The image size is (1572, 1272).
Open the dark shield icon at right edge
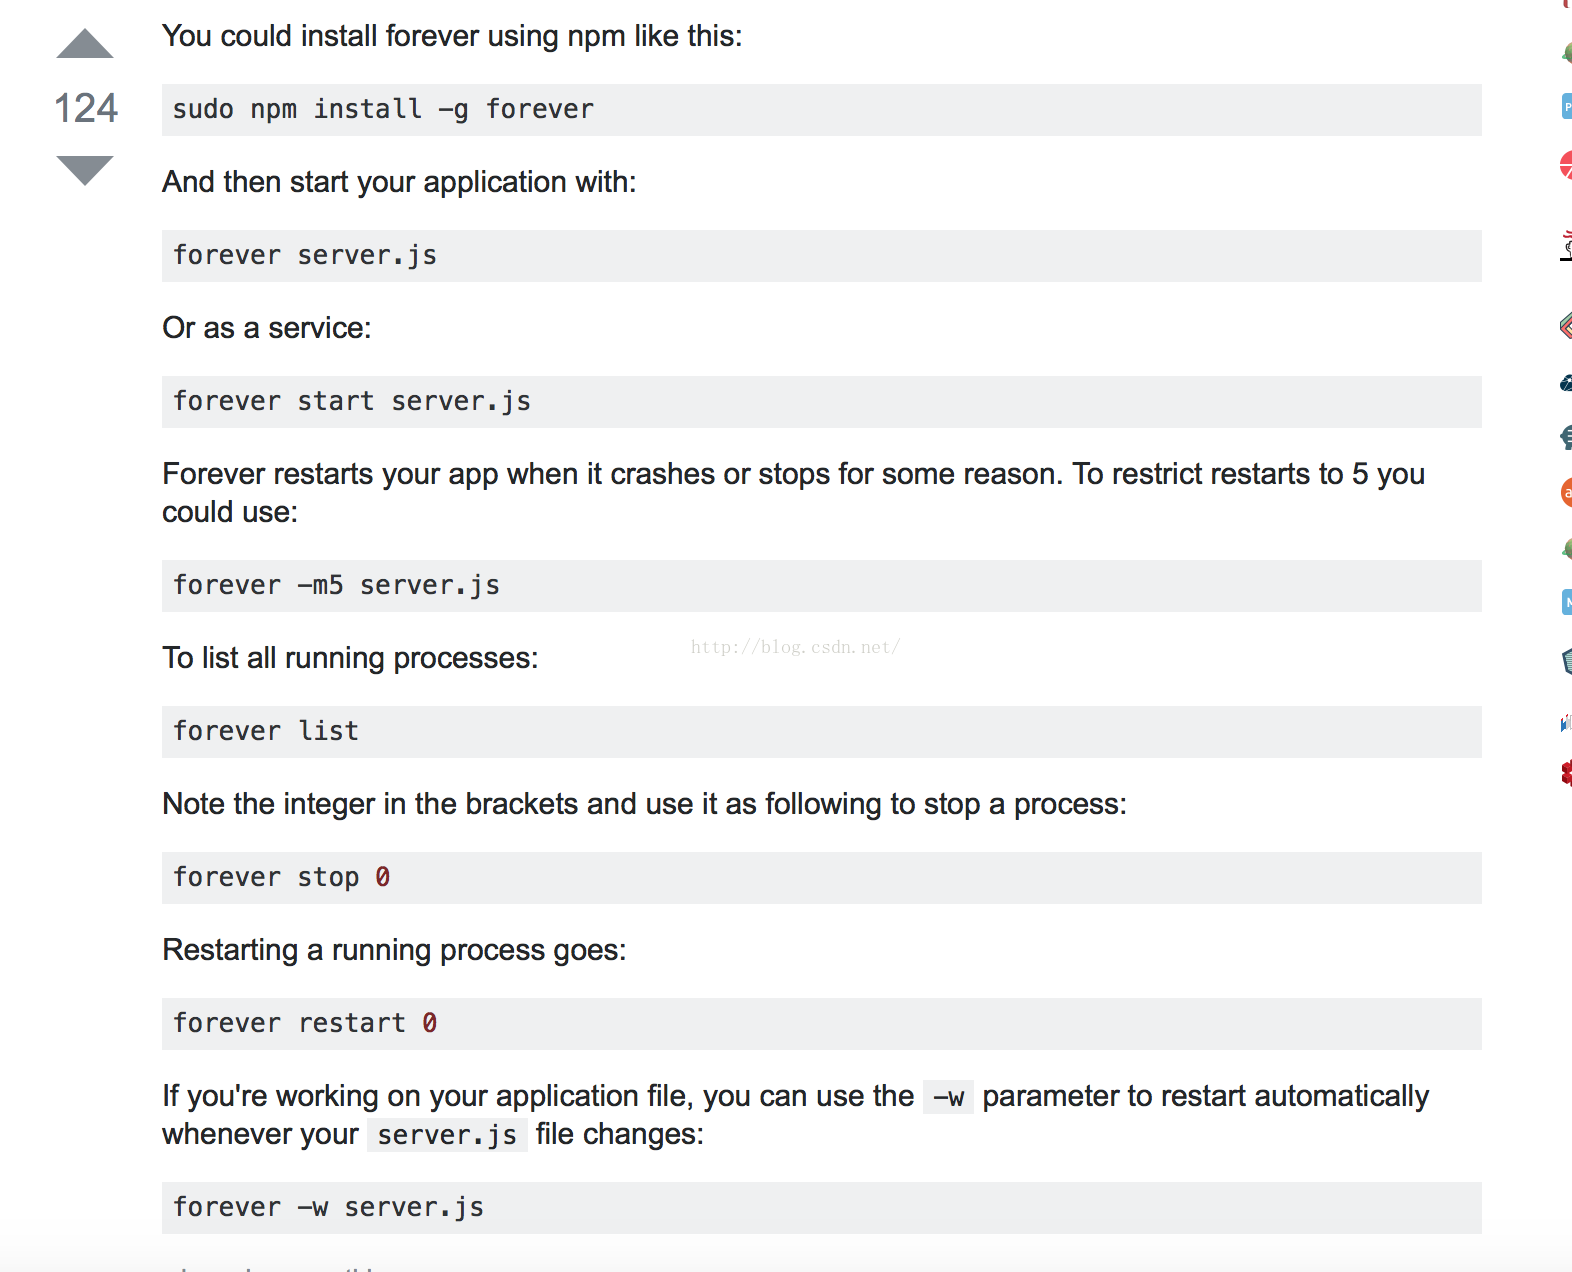(1566, 661)
